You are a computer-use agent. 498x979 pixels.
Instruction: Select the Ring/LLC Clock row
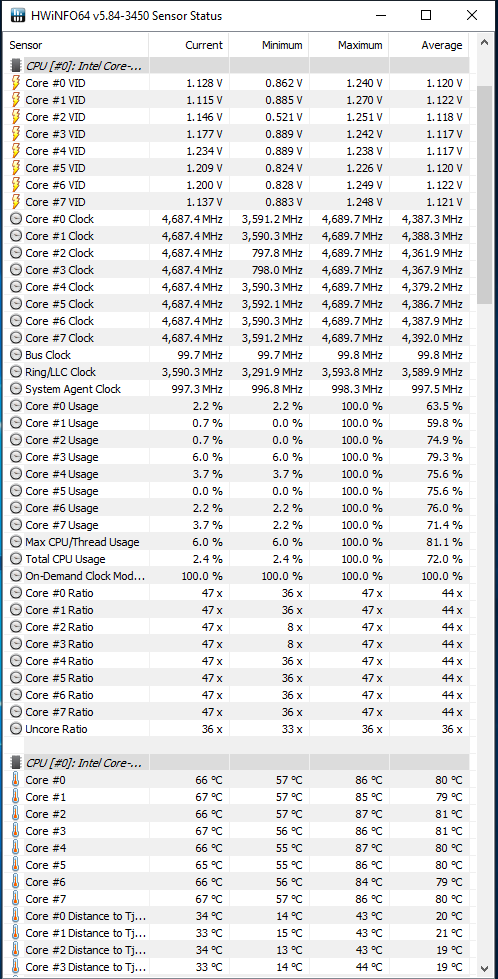click(x=237, y=371)
